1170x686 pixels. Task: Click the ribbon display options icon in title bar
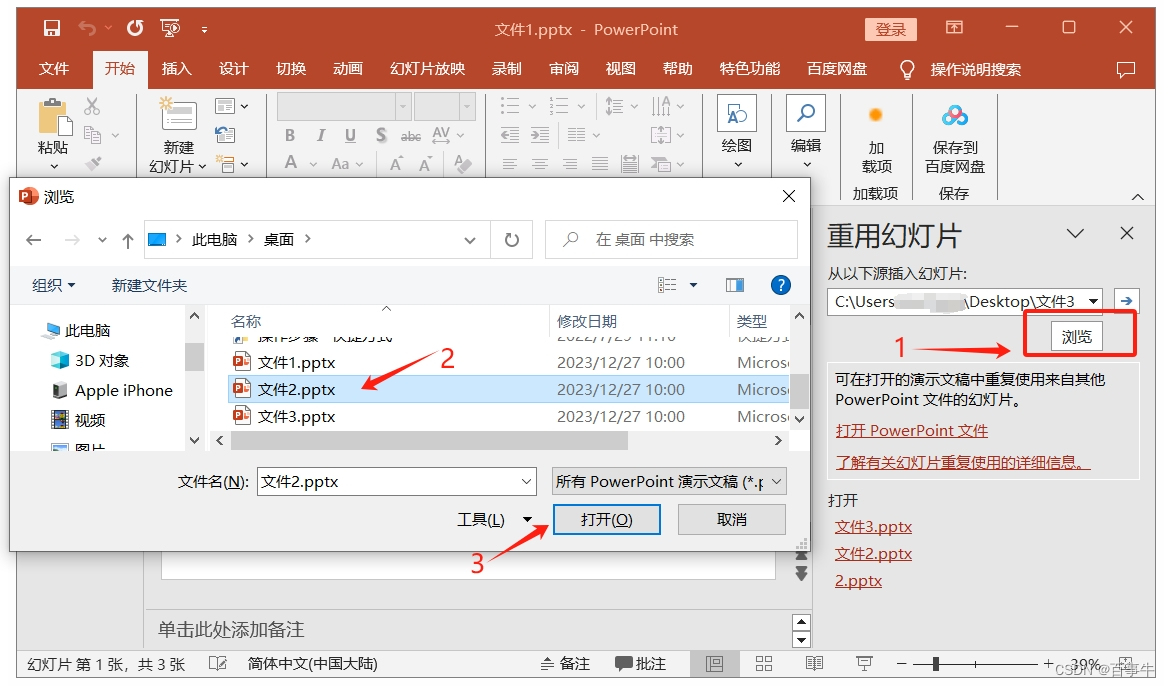(954, 28)
